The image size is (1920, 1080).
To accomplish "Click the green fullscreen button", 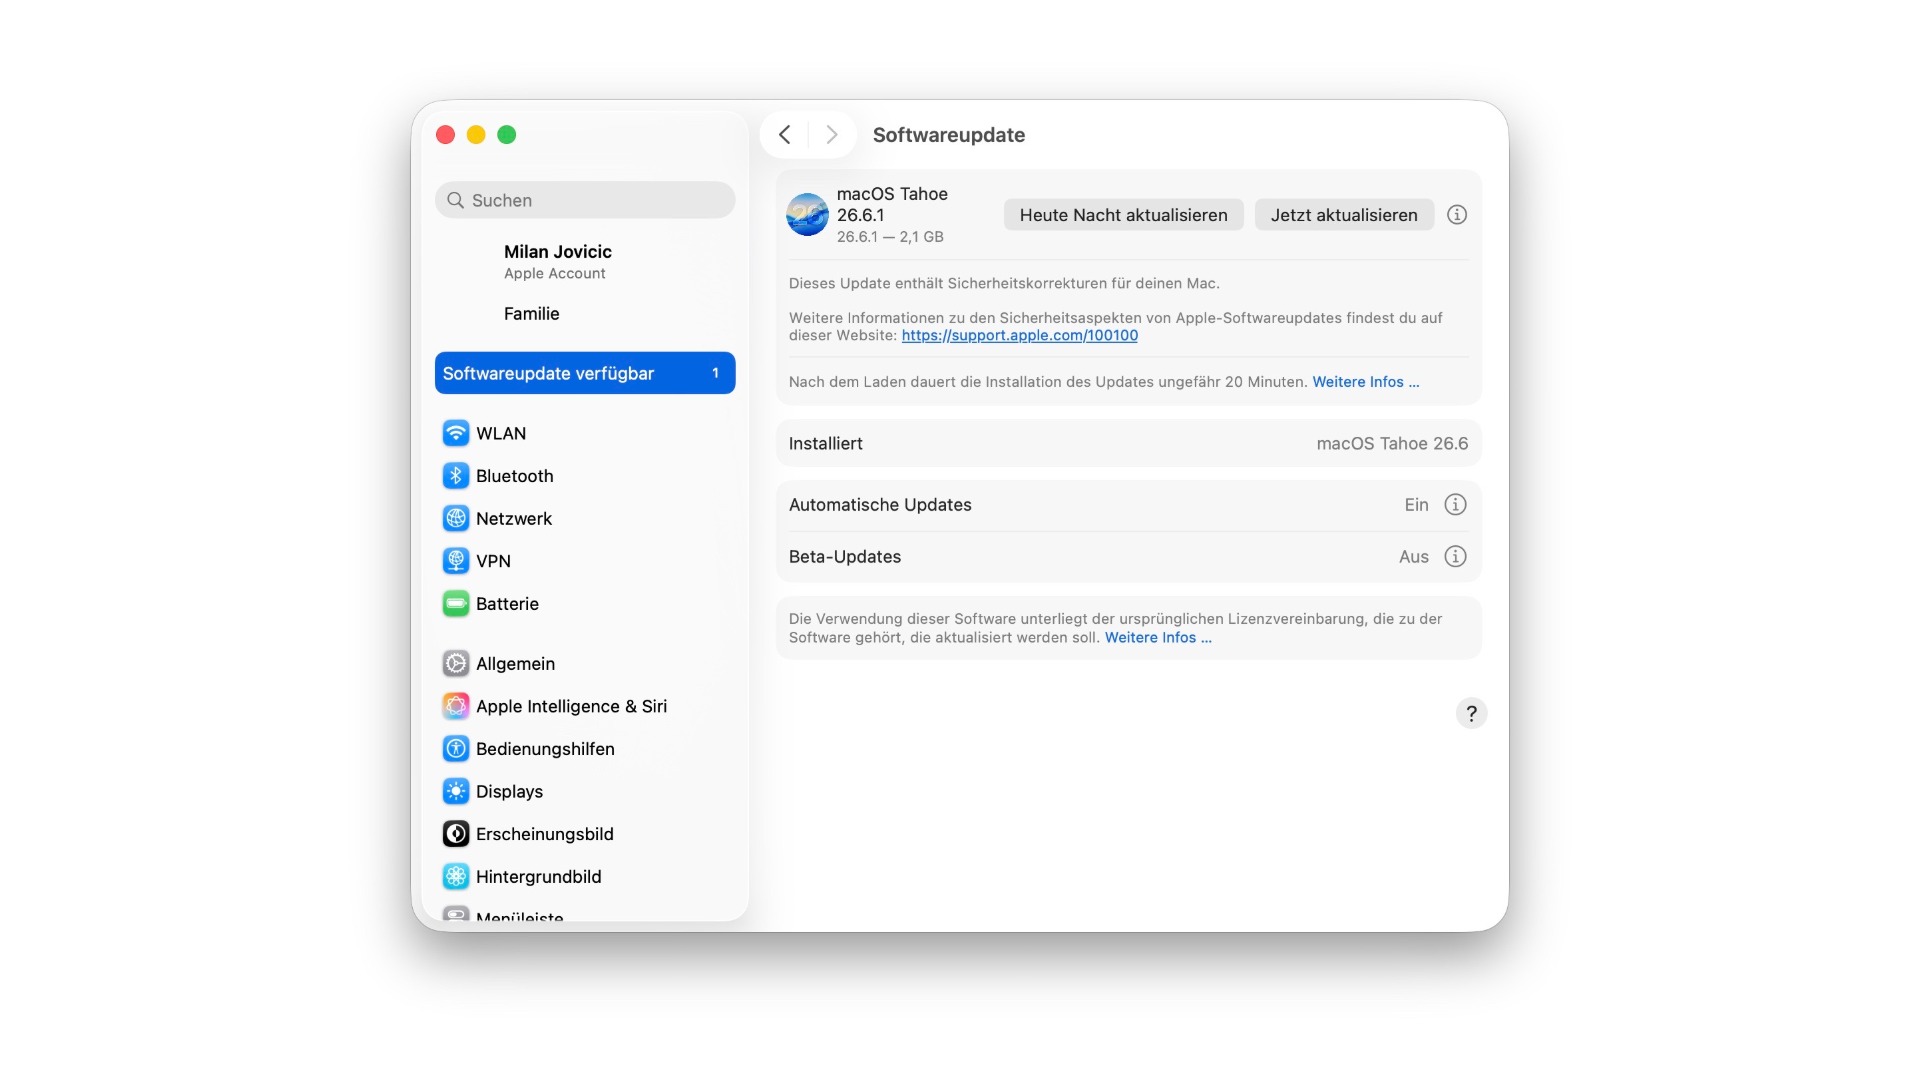I will coord(507,135).
